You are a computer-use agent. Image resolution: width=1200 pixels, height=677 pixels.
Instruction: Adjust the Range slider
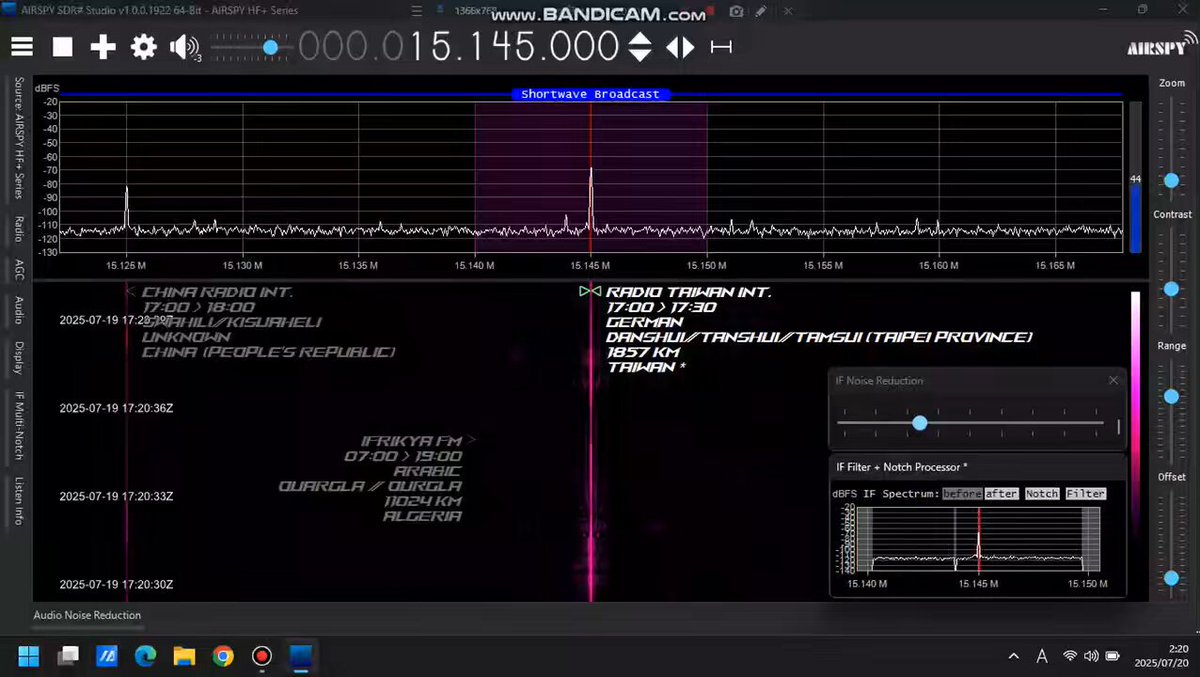(x=1171, y=396)
